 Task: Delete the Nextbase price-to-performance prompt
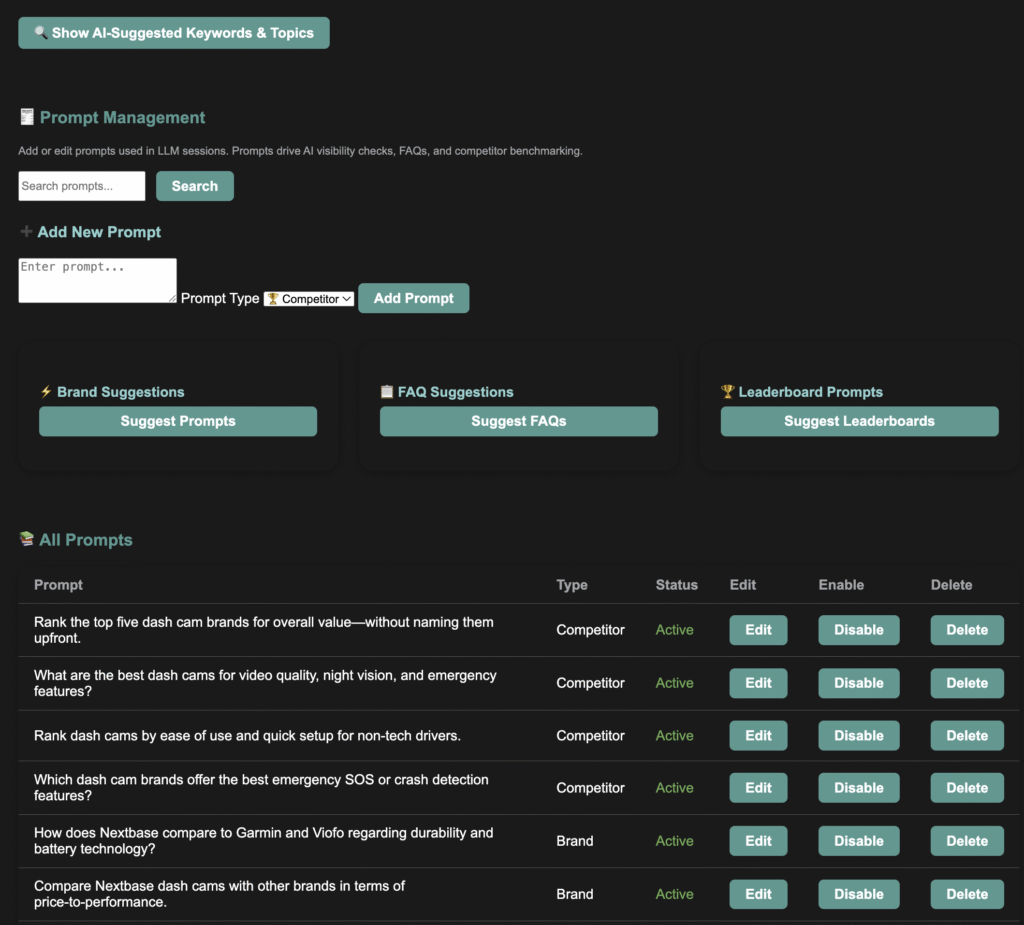click(967, 894)
